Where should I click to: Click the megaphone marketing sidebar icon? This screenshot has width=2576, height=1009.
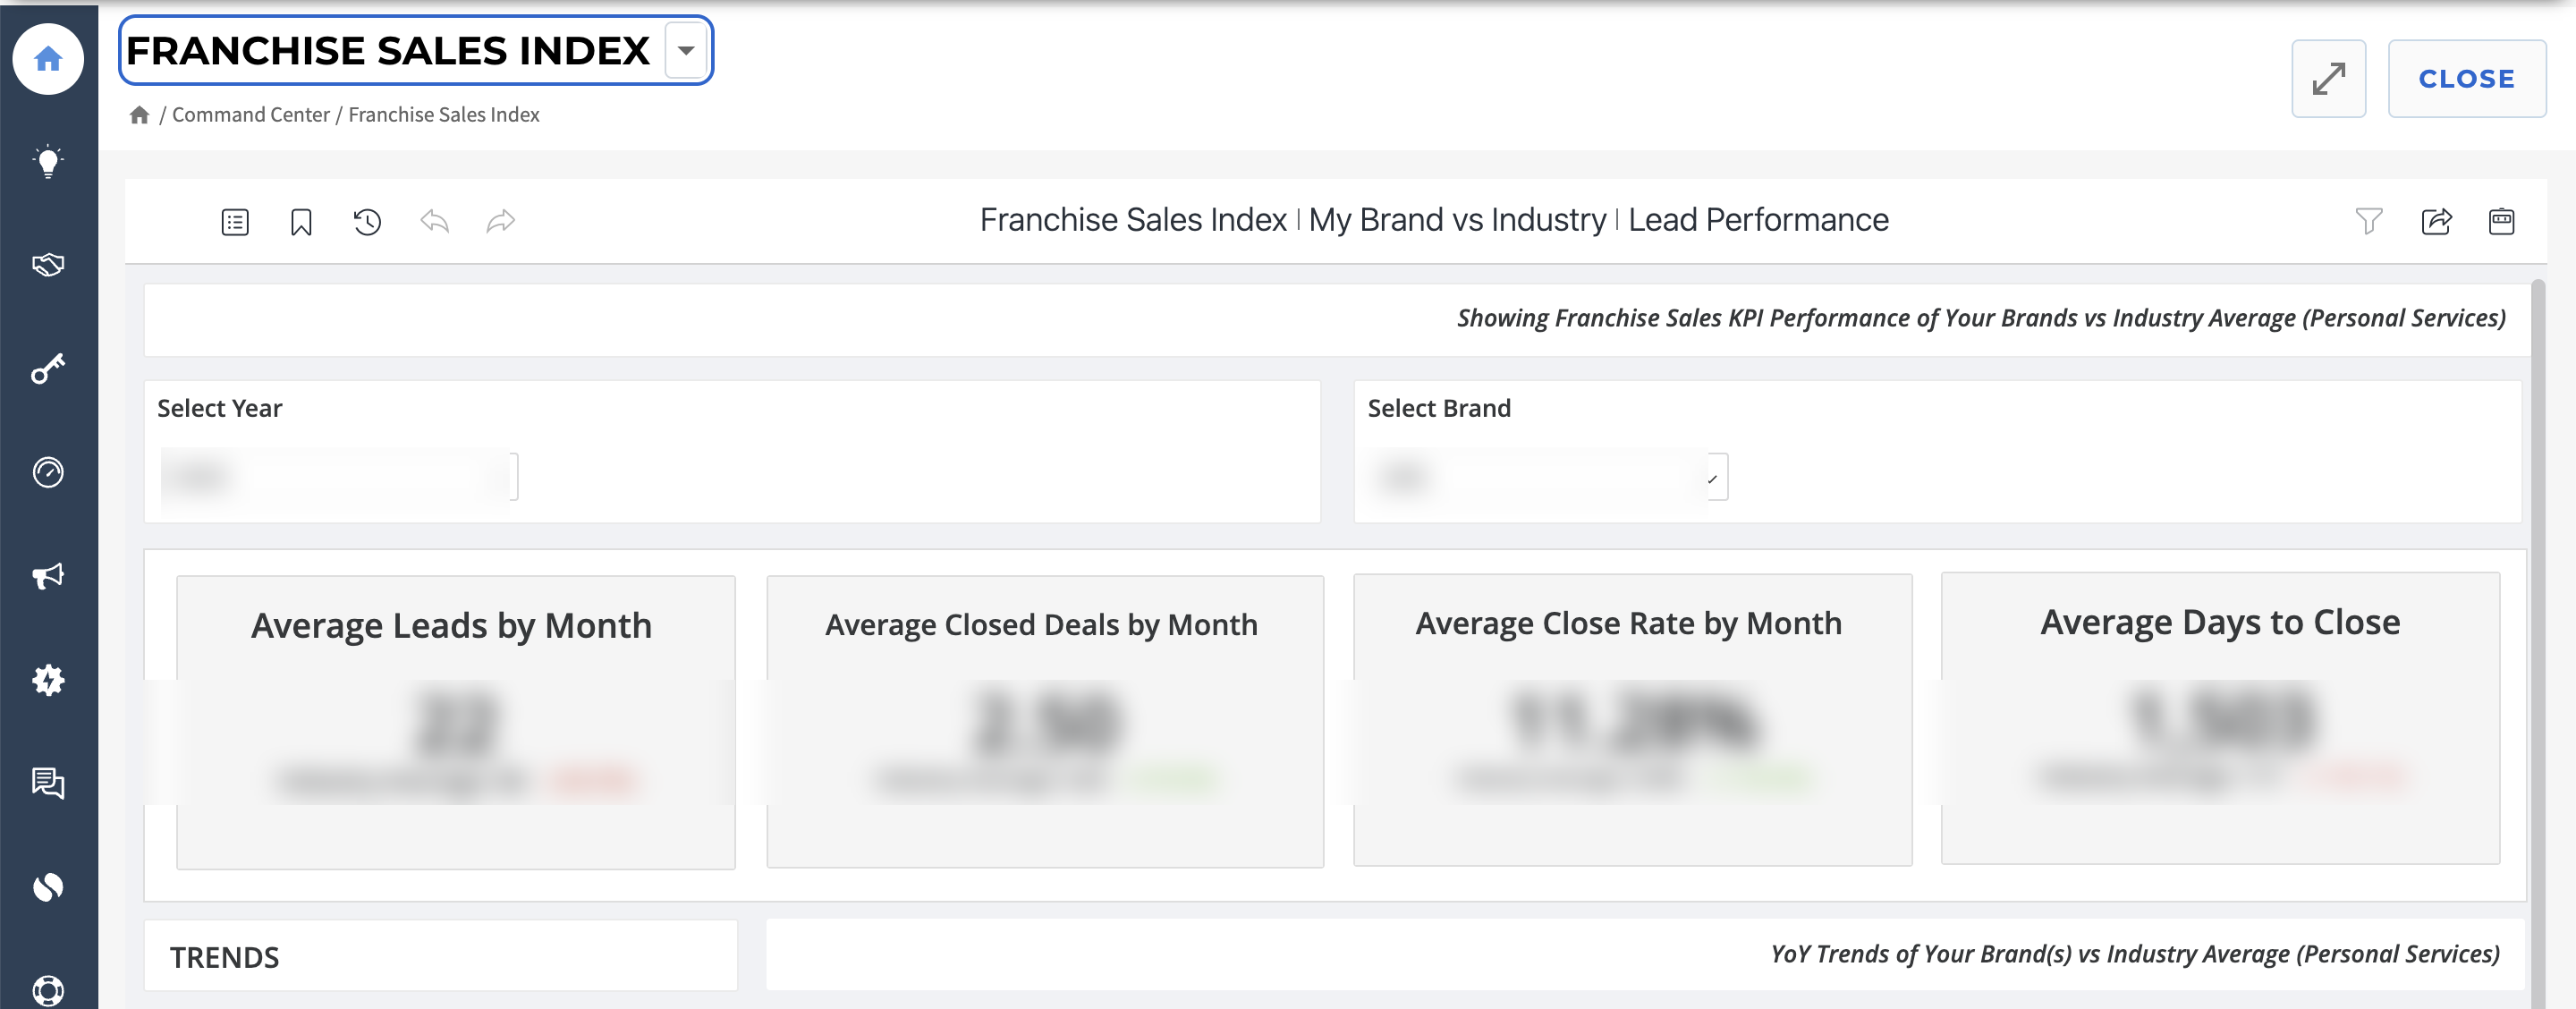[48, 576]
